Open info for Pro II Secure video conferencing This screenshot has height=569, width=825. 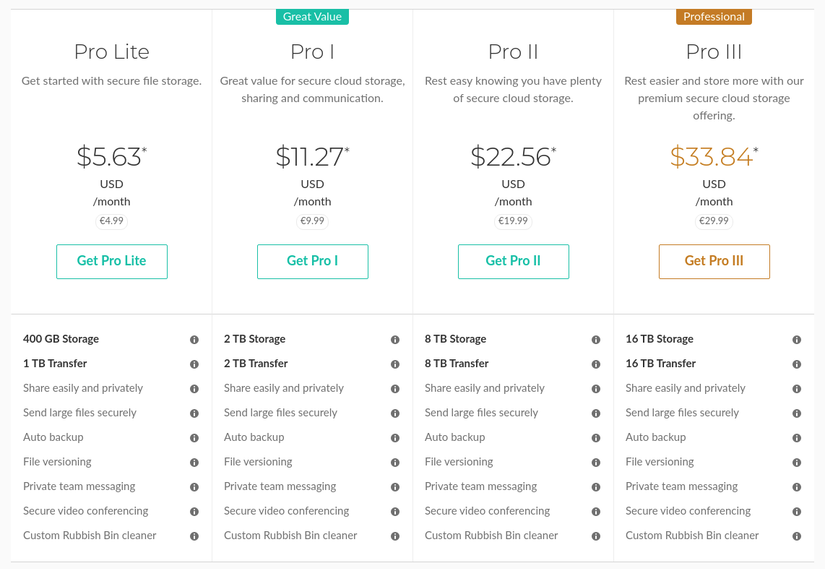[x=596, y=512]
